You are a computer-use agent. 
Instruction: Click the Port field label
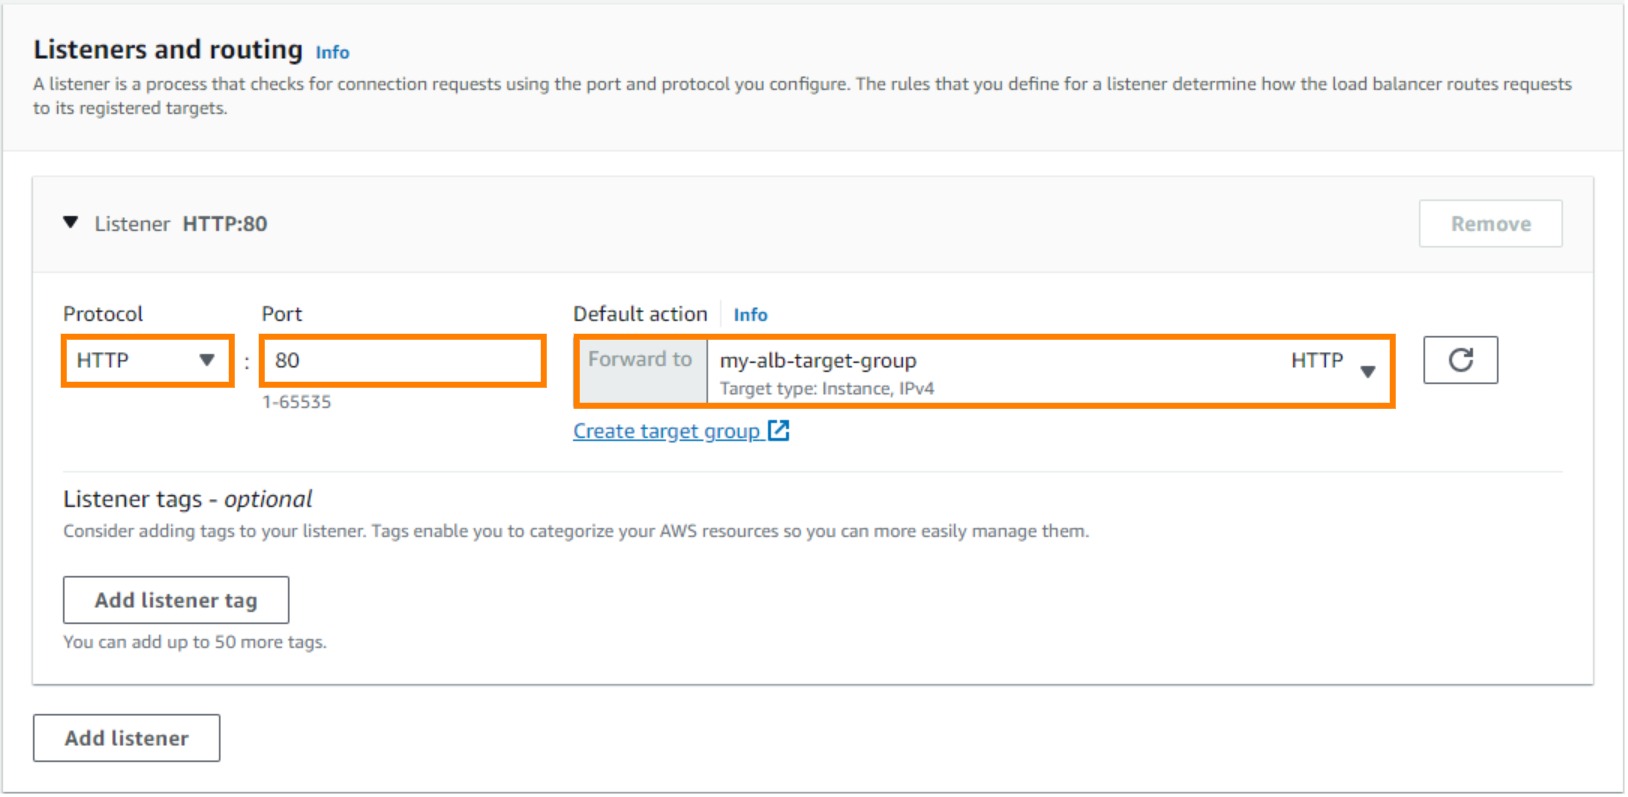282,314
